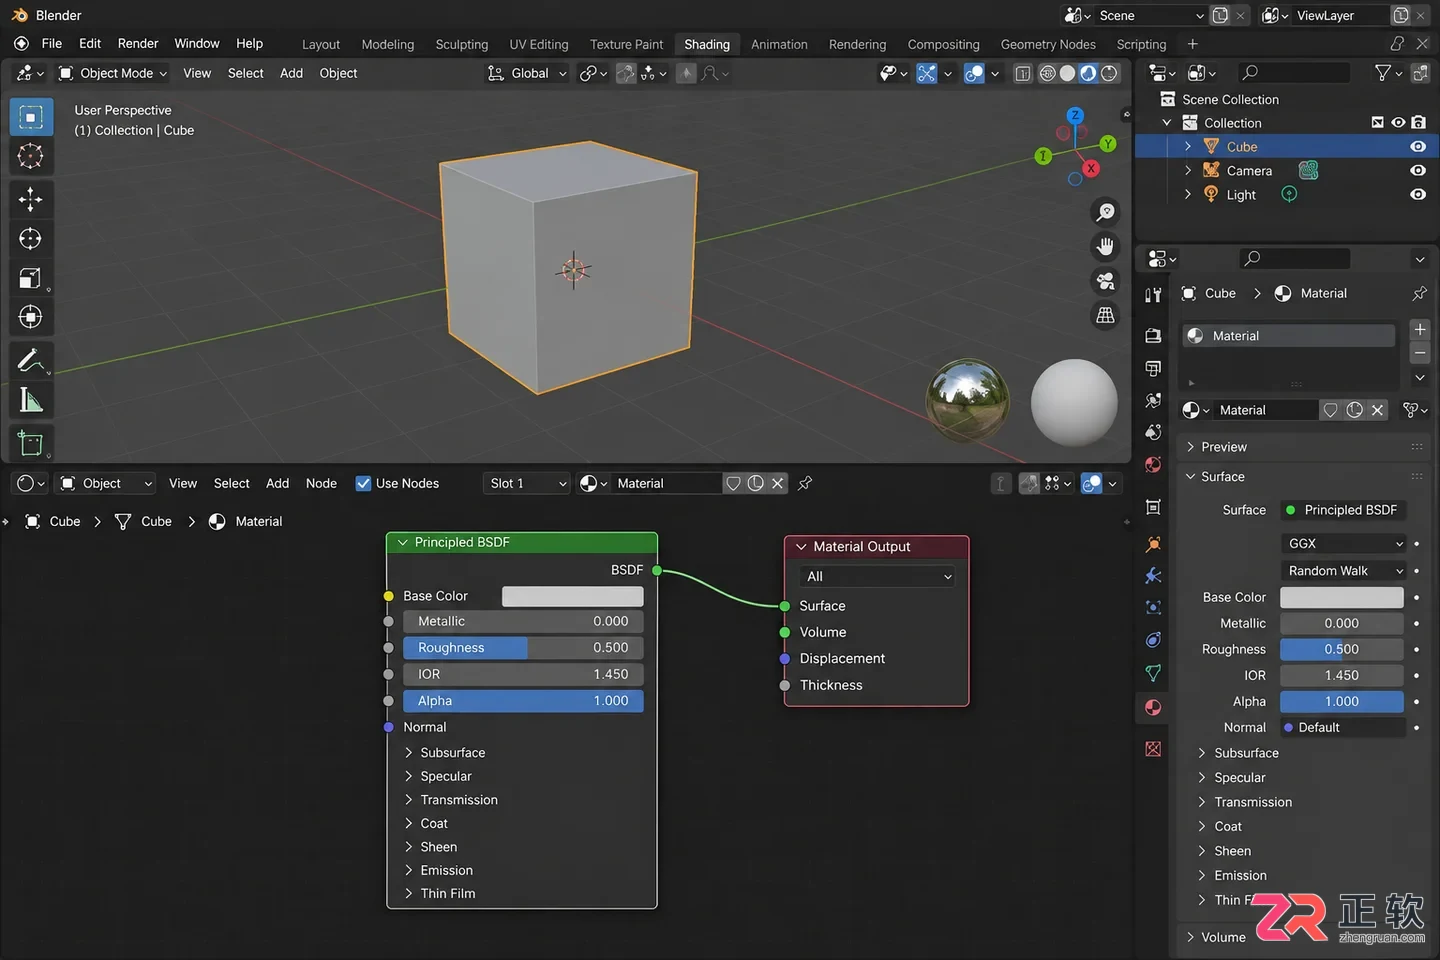
Task: Choose the Scale tool
Action: (x=31, y=278)
